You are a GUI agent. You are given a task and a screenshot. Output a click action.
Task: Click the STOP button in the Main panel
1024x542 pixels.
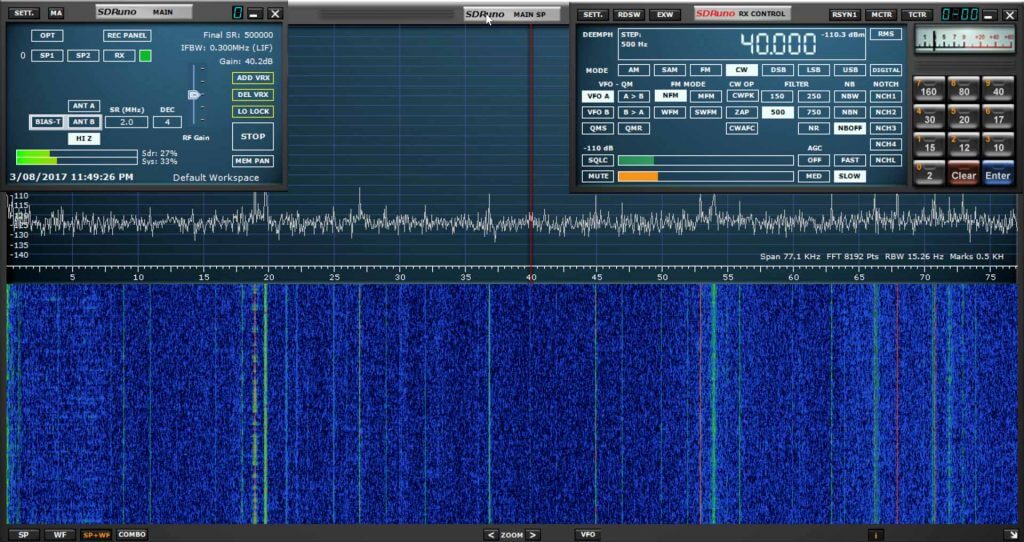click(x=253, y=136)
